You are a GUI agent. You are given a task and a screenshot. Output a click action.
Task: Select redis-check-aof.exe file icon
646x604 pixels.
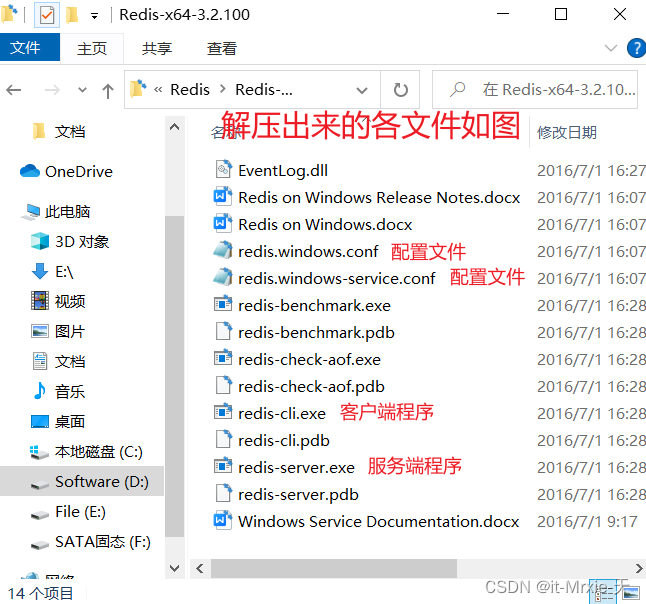[x=223, y=359]
